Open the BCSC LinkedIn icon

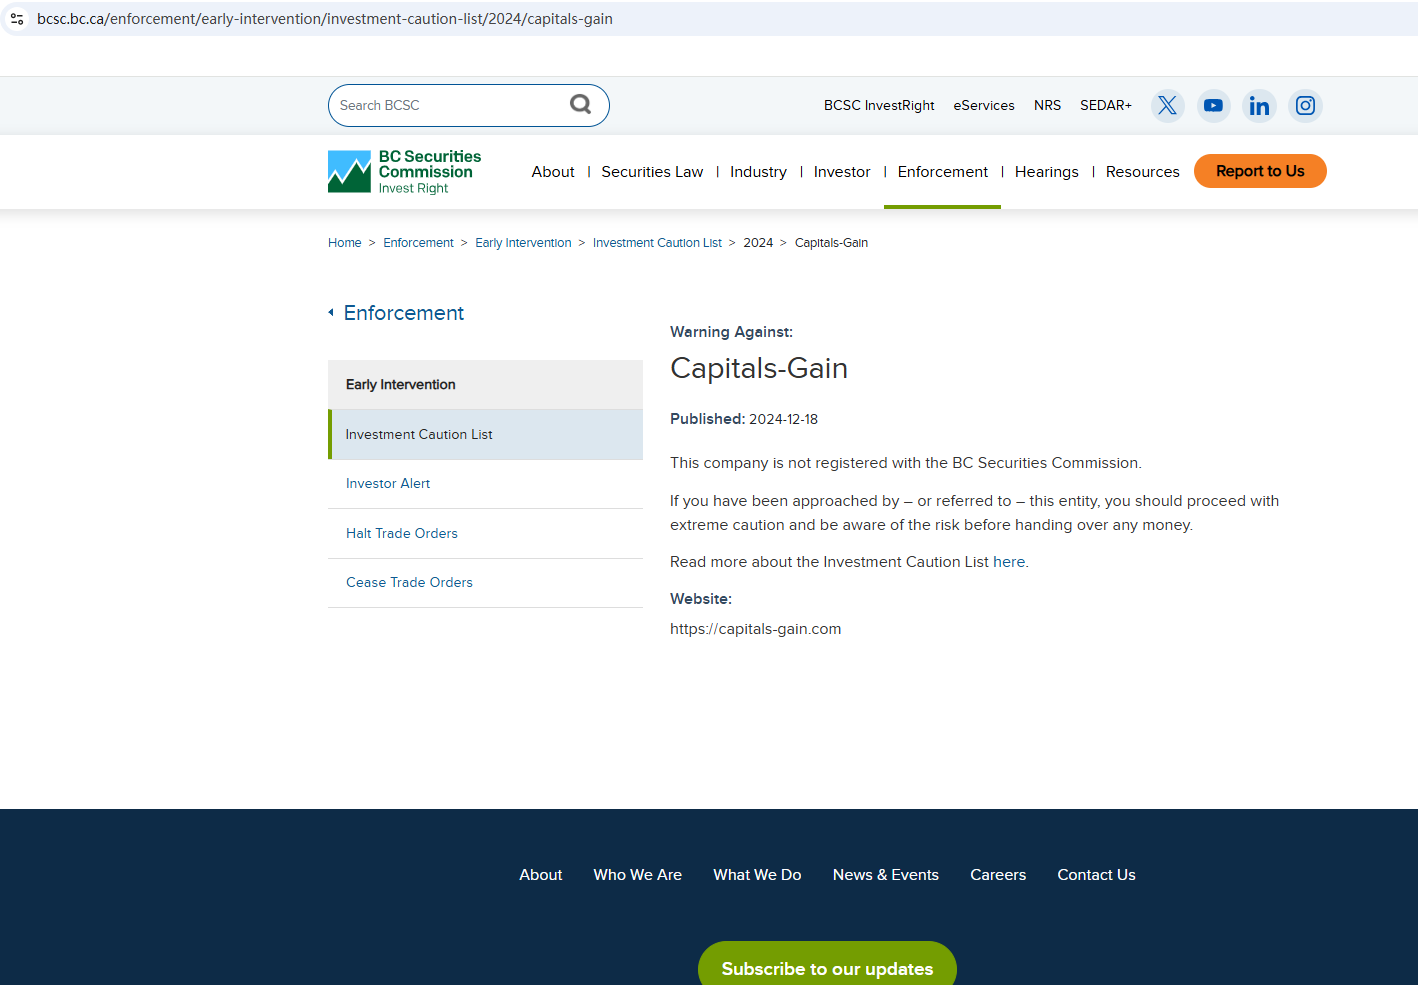tap(1259, 106)
